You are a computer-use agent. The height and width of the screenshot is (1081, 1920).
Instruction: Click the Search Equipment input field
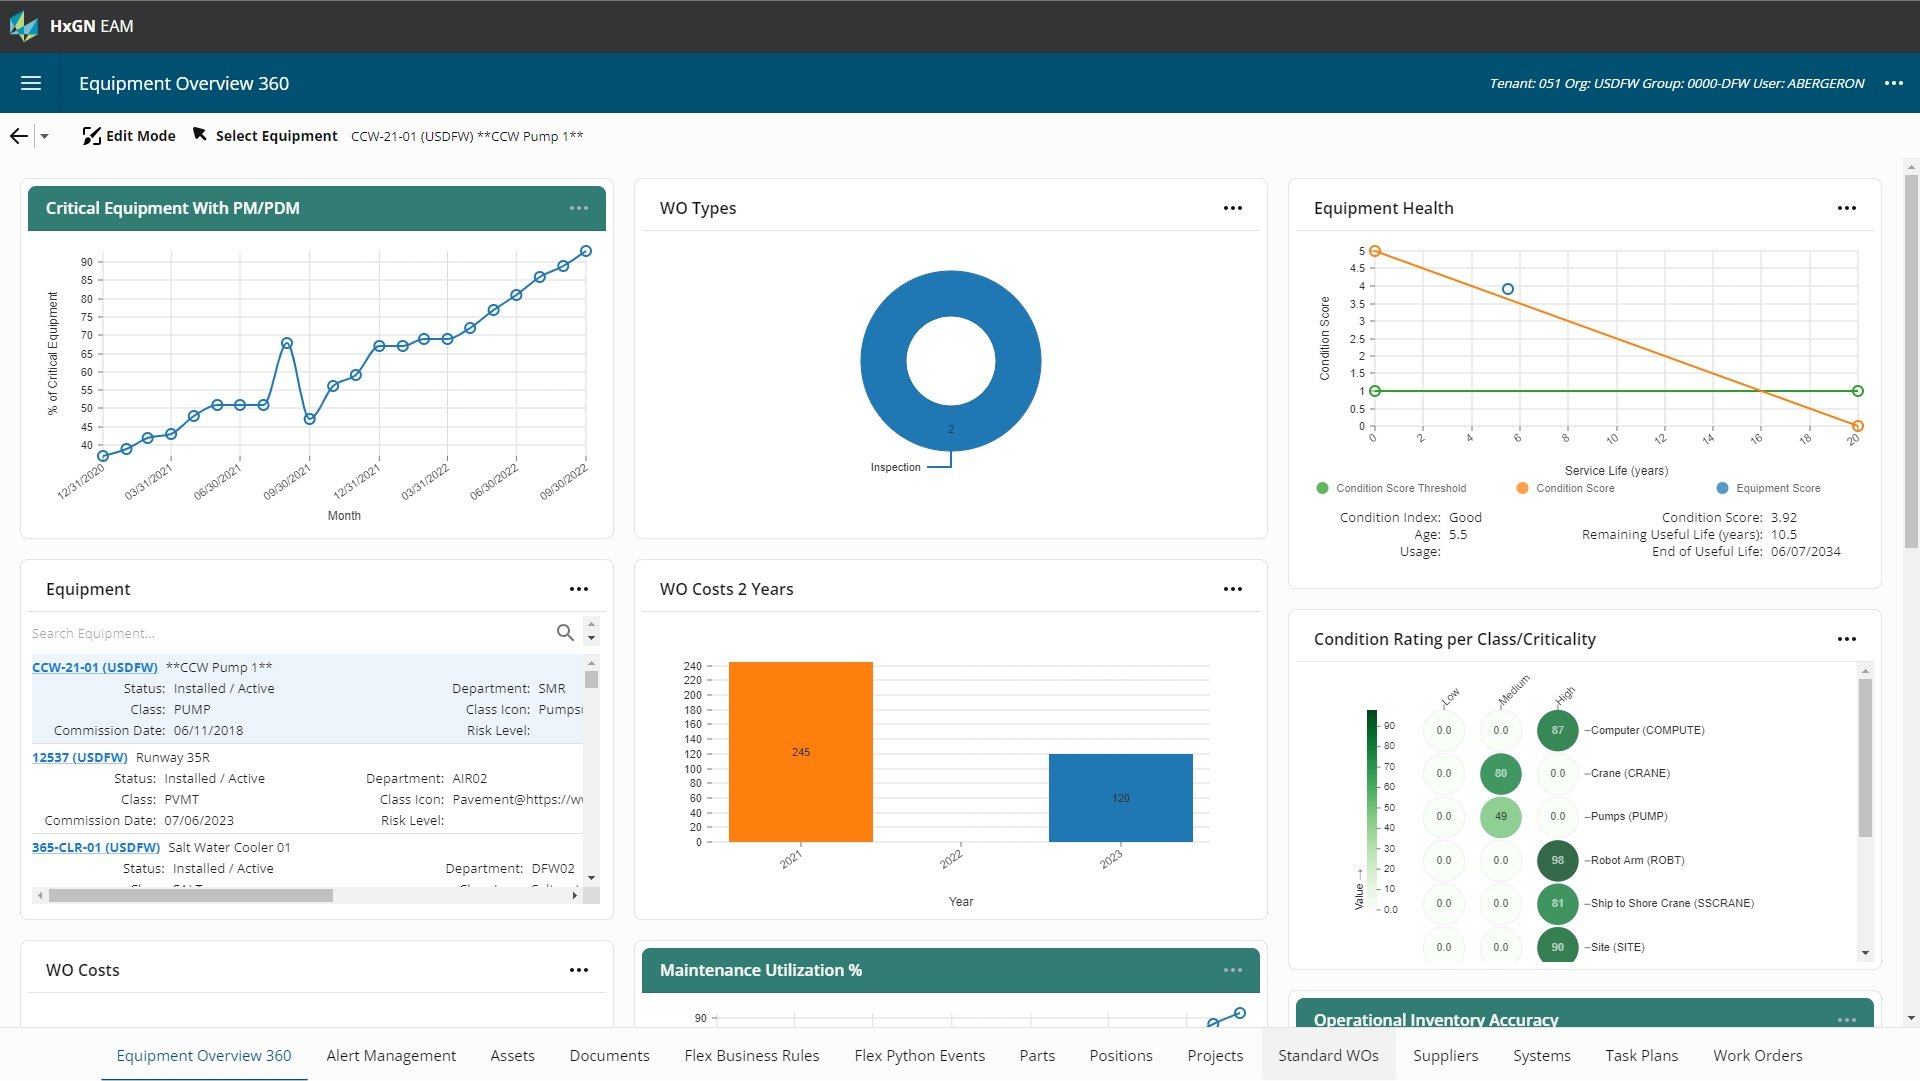[x=290, y=633]
